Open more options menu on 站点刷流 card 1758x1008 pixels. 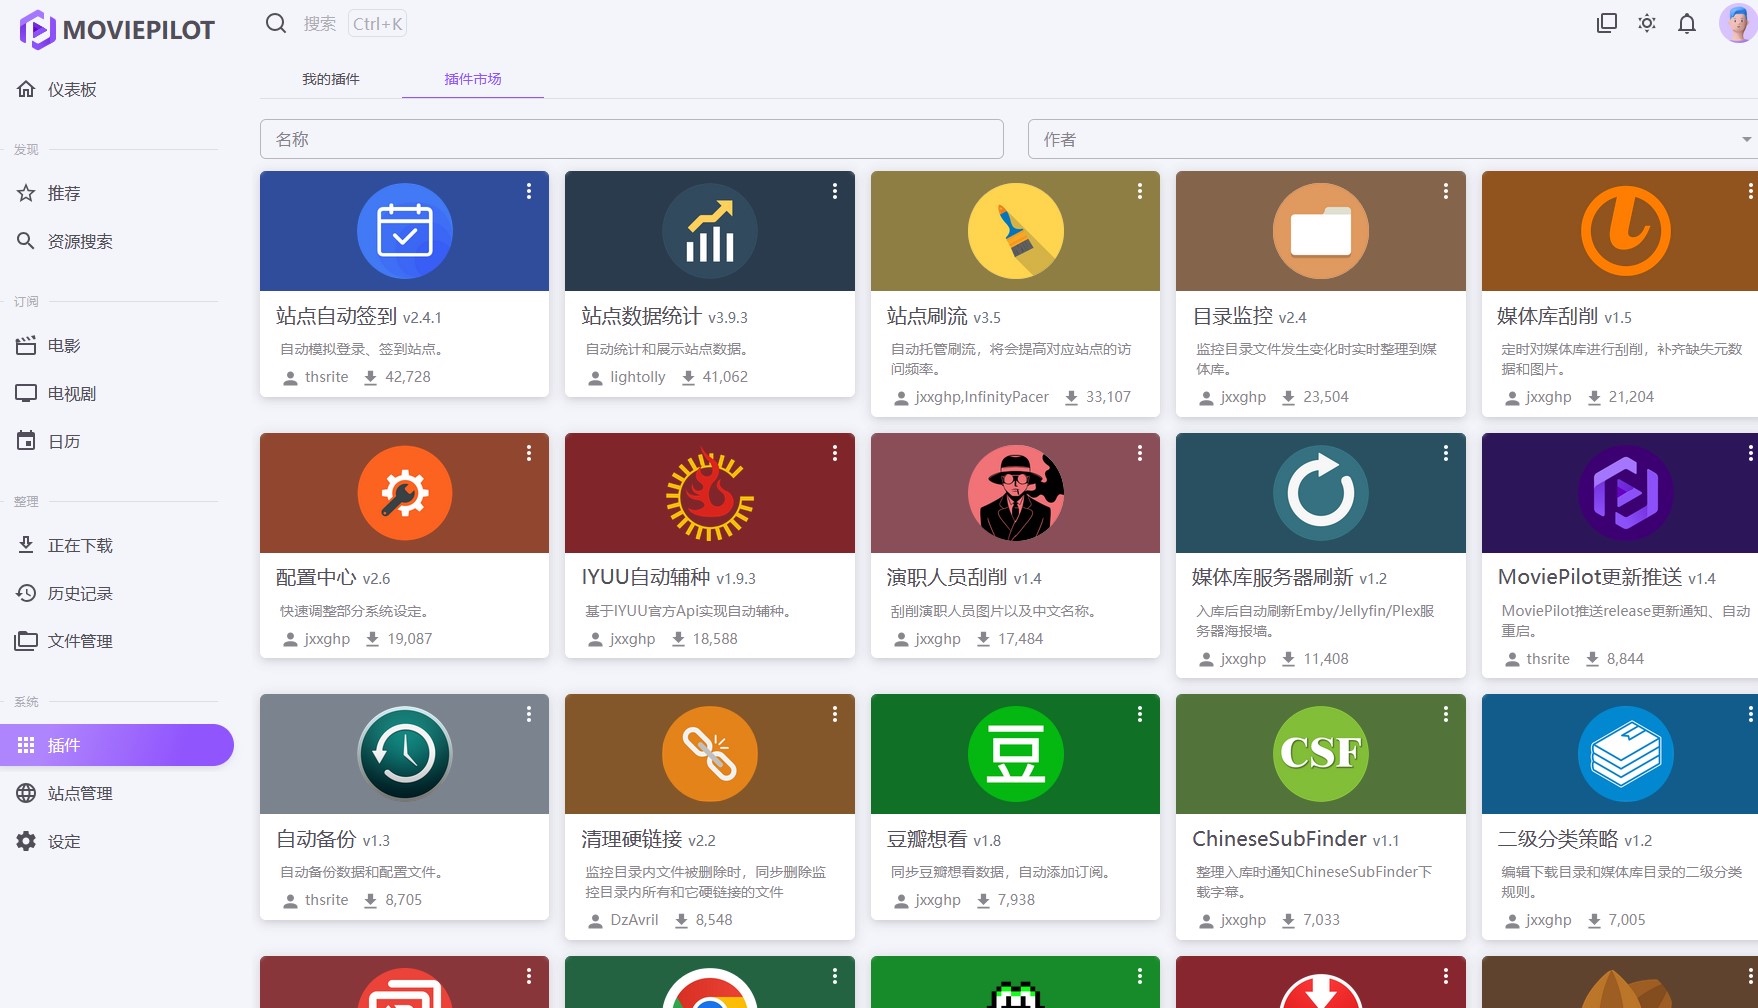click(x=1139, y=191)
